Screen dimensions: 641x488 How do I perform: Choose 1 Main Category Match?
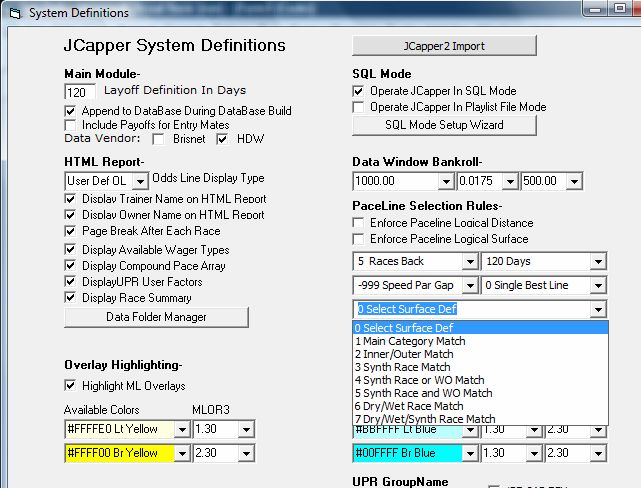click(x=480, y=341)
